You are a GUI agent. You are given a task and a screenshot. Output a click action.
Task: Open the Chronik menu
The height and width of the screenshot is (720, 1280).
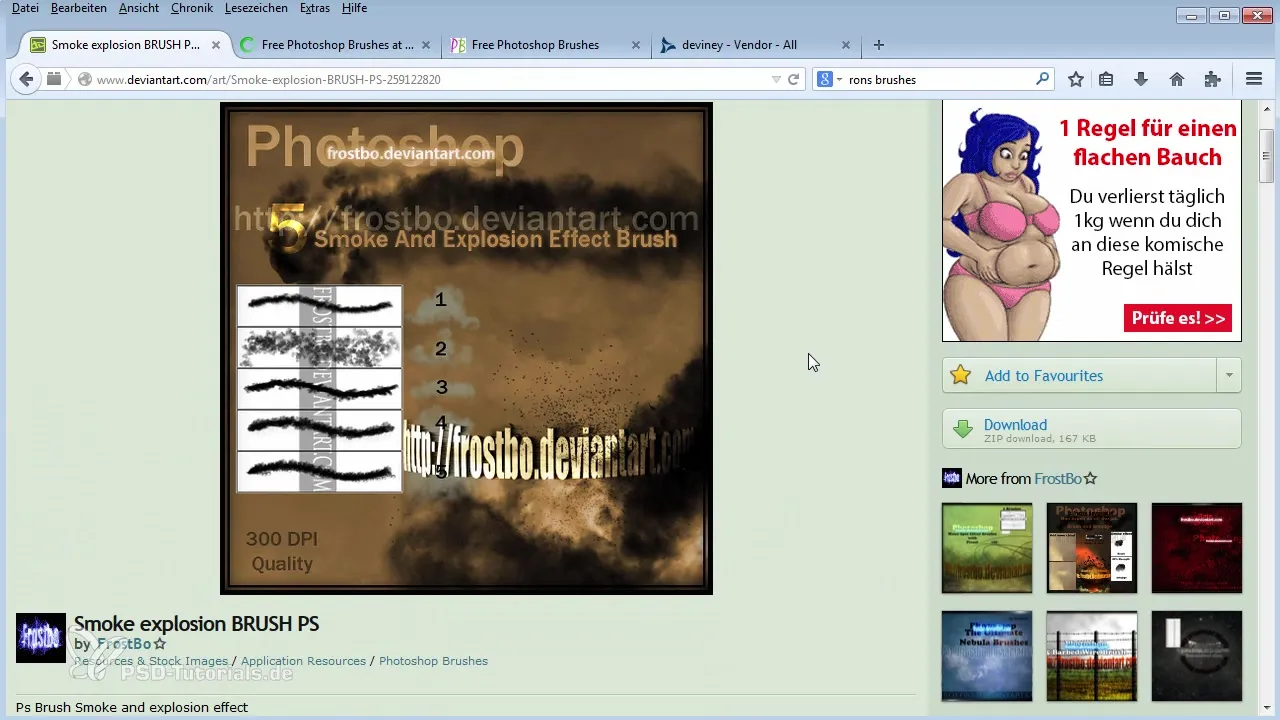point(191,8)
